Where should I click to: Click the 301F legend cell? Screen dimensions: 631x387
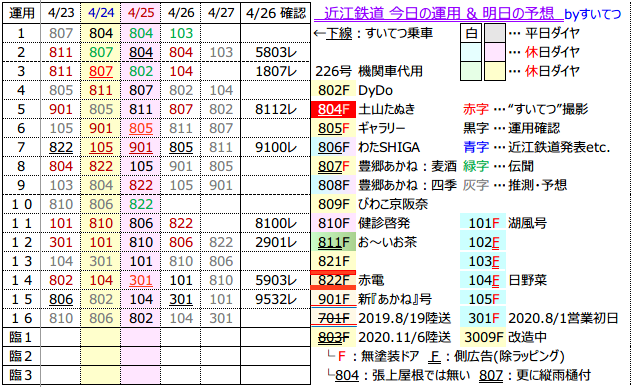(x=483, y=318)
